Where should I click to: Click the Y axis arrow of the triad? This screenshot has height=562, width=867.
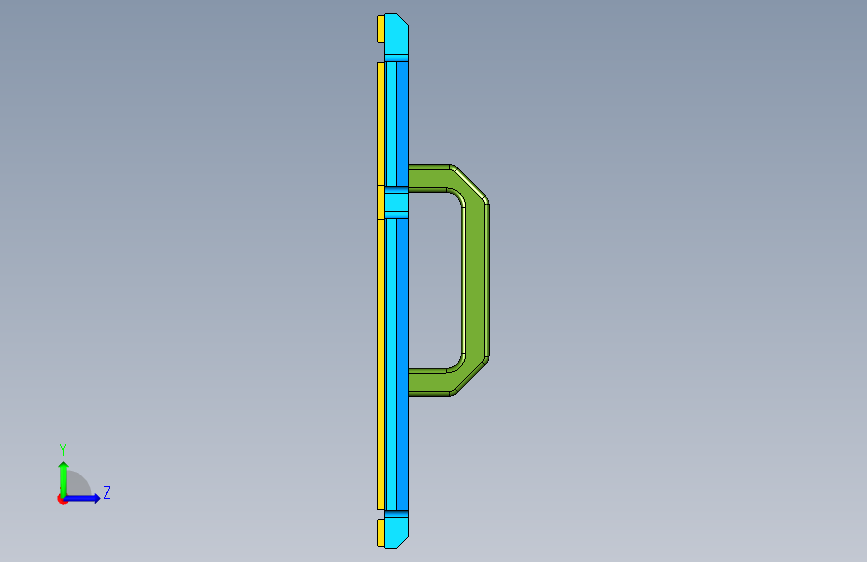[64, 478]
